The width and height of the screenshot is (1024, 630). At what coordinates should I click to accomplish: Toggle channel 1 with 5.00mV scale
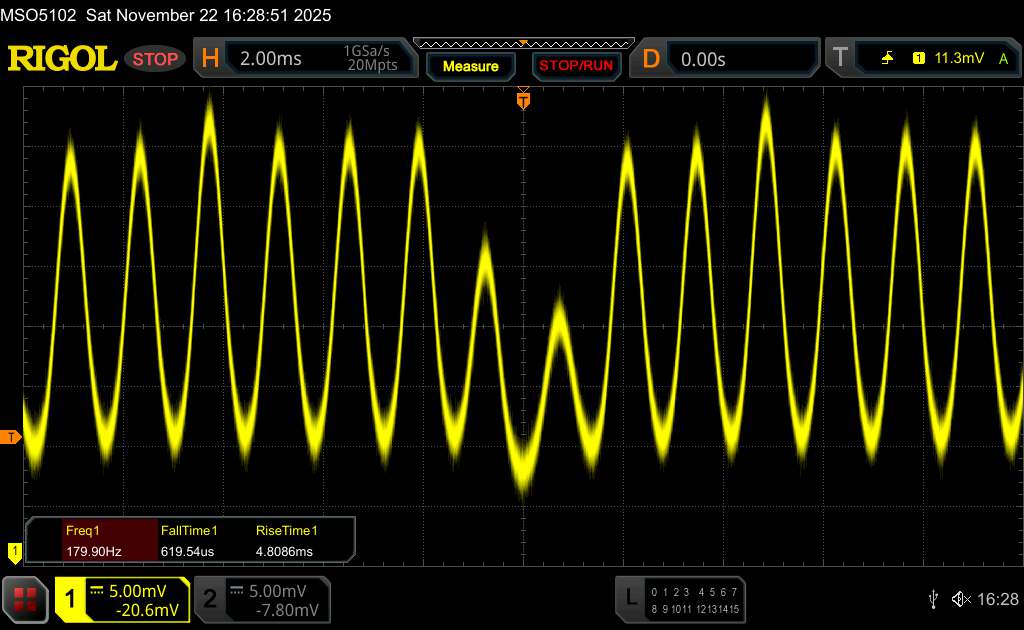tap(122, 599)
